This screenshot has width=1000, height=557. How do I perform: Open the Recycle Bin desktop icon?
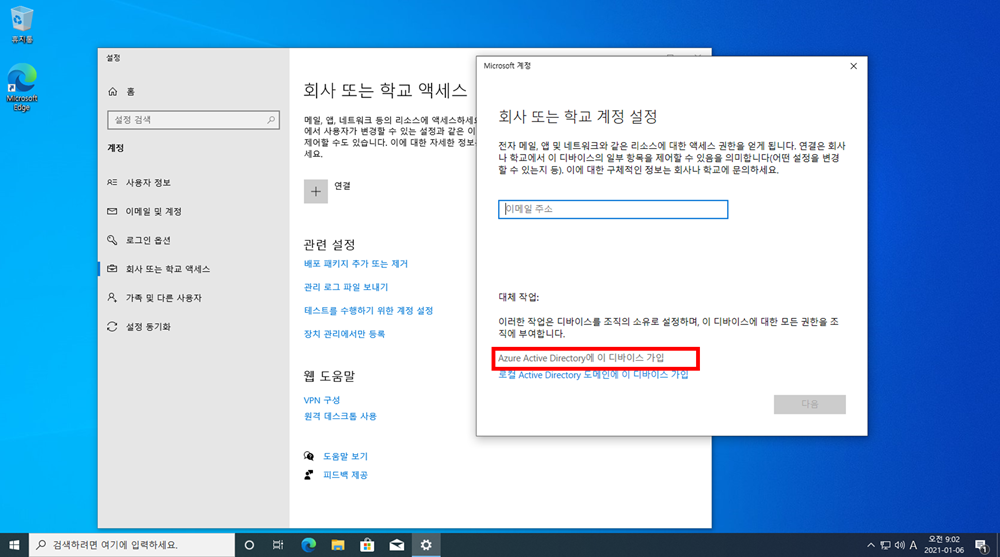(22, 24)
